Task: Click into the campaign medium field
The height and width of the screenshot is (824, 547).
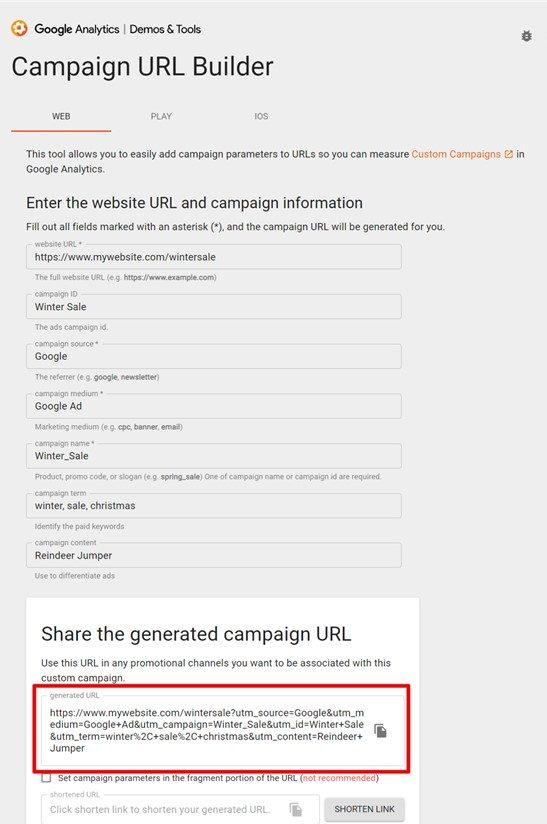Action: (x=214, y=406)
